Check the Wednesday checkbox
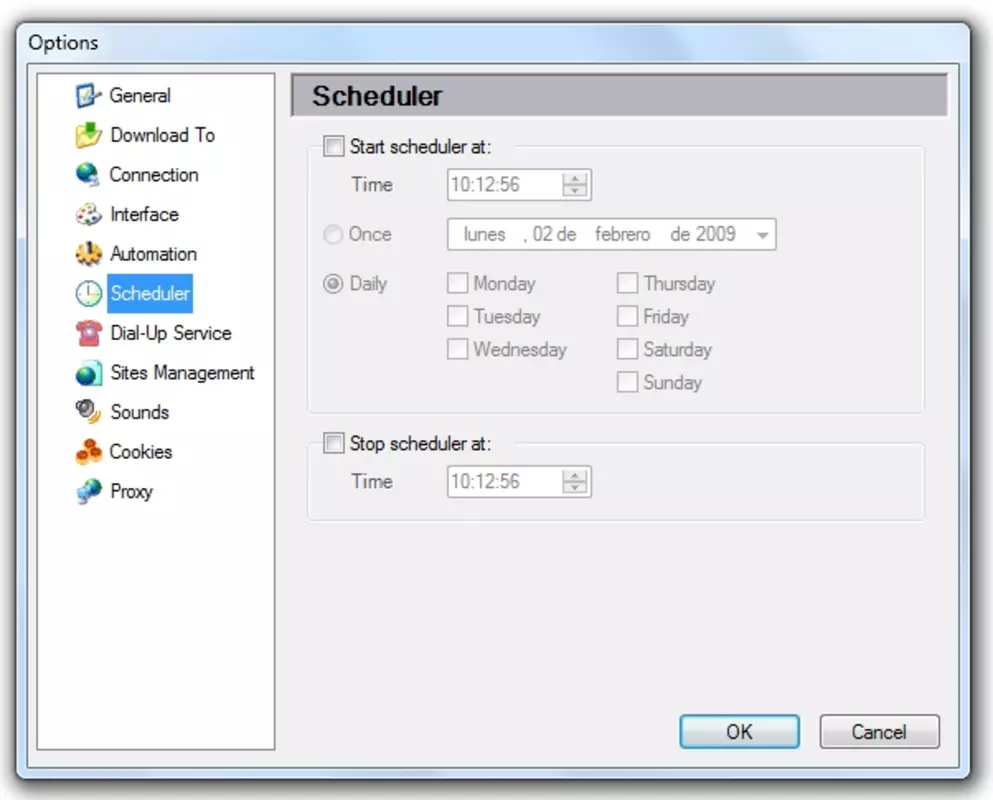This screenshot has width=993, height=800. click(x=457, y=348)
